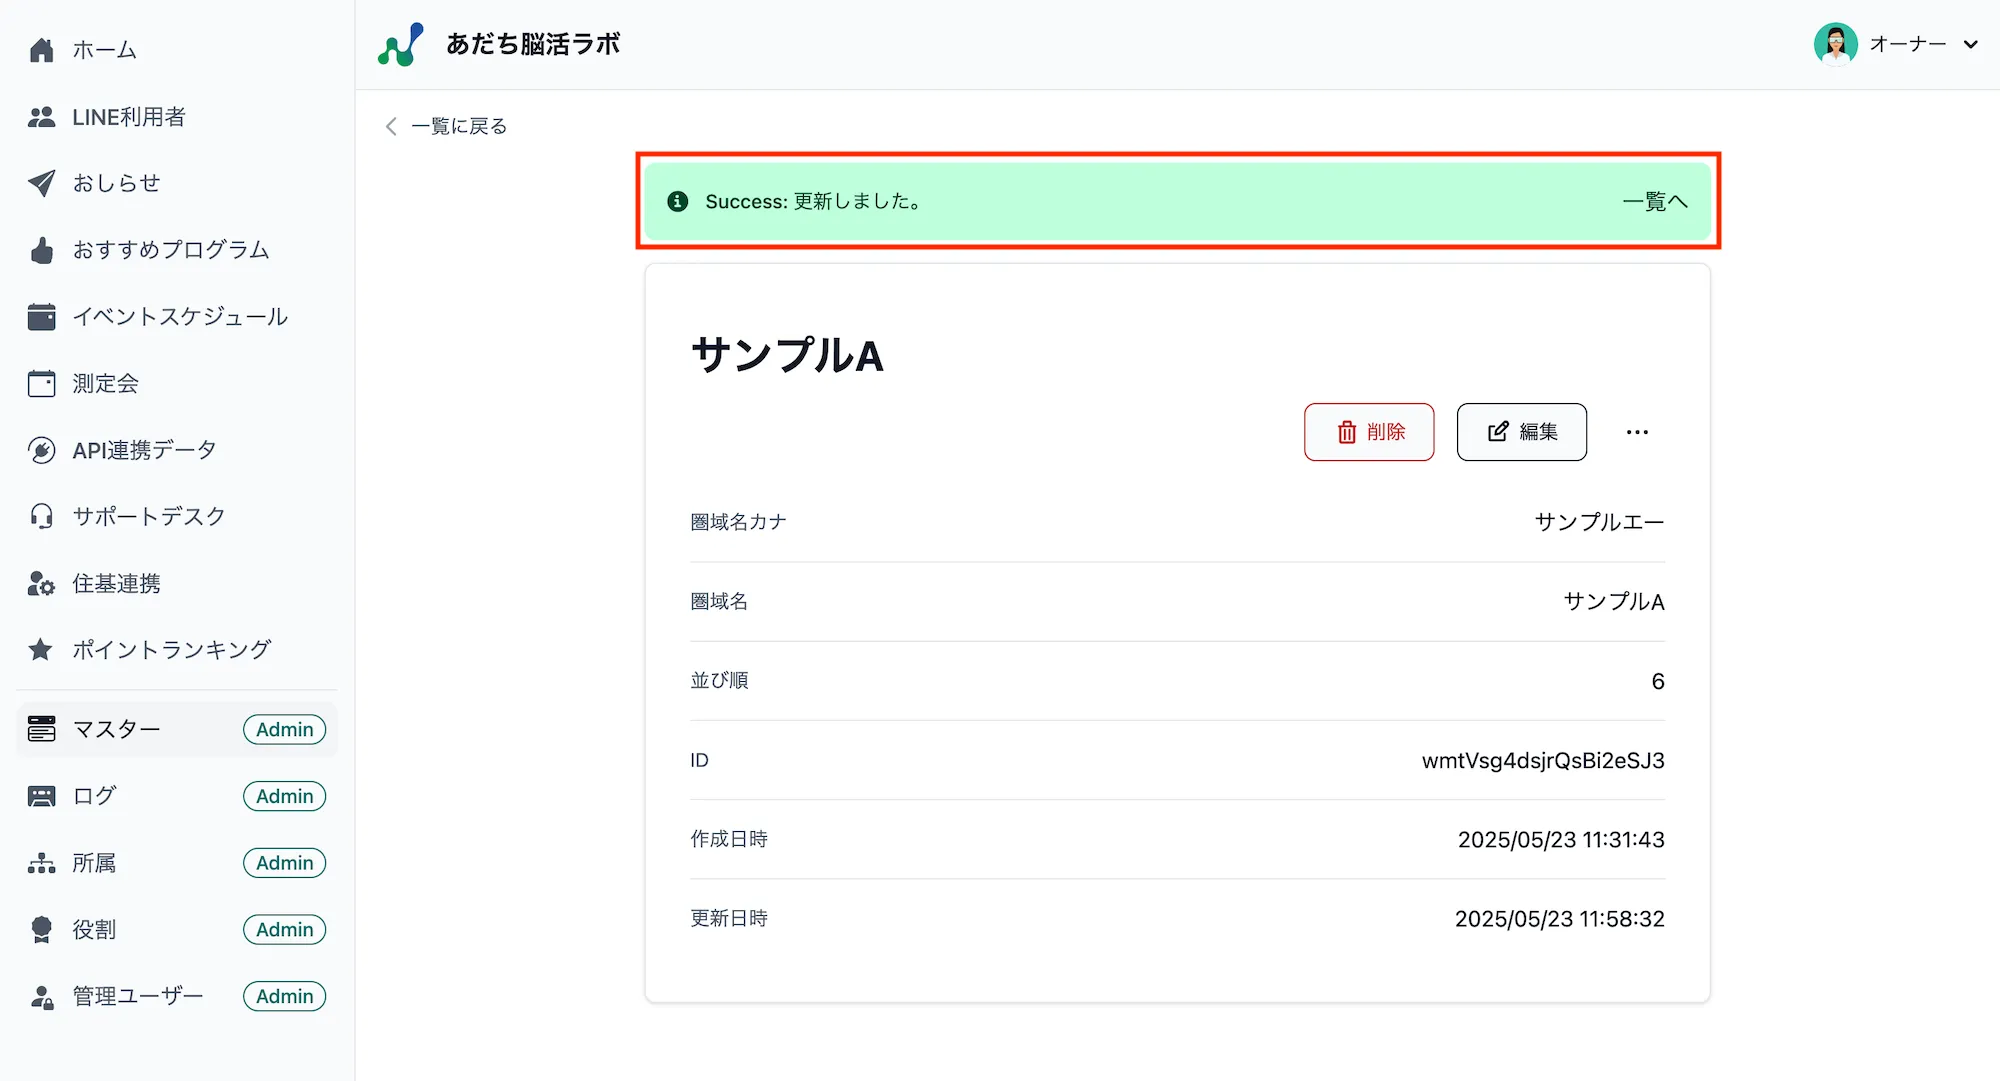Image resolution: width=2000 pixels, height=1081 pixels.
Task: Open the あだち脳活ラボ logo
Action: click(399, 43)
